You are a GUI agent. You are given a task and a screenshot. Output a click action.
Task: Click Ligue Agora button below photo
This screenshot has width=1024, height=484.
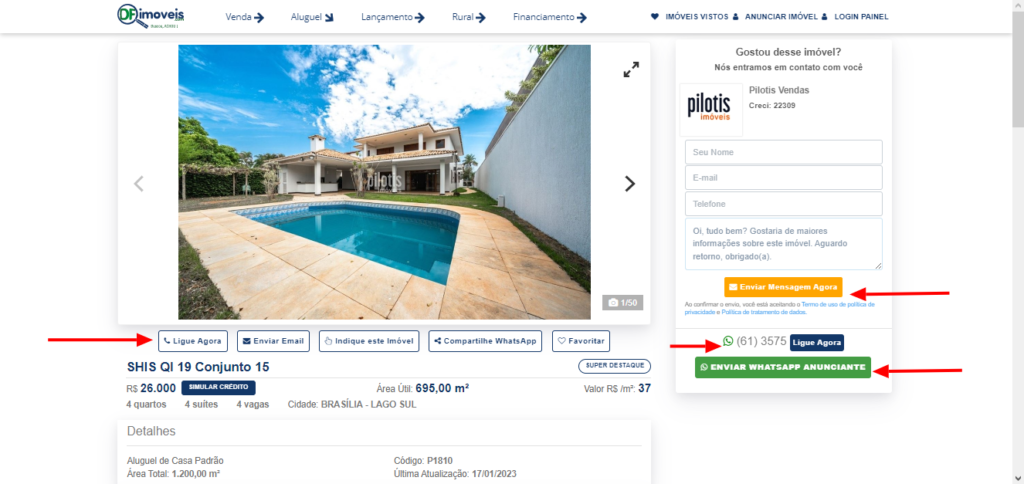pyautogui.click(x=193, y=341)
